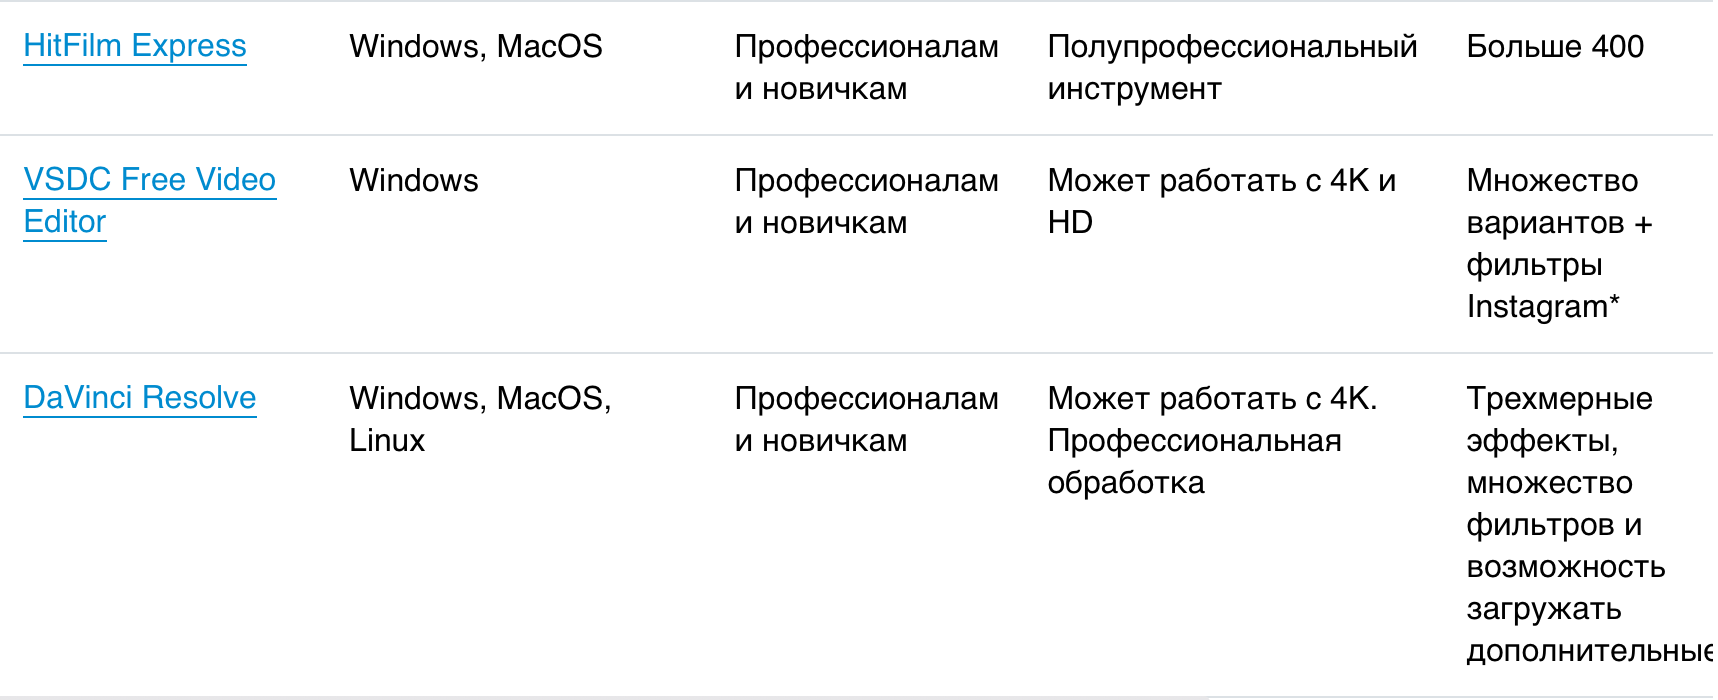The height and width of the screenshot is (700, 1718).
Task: Click the 'Instagram*' footnote text
Action: pos(1543,307)
